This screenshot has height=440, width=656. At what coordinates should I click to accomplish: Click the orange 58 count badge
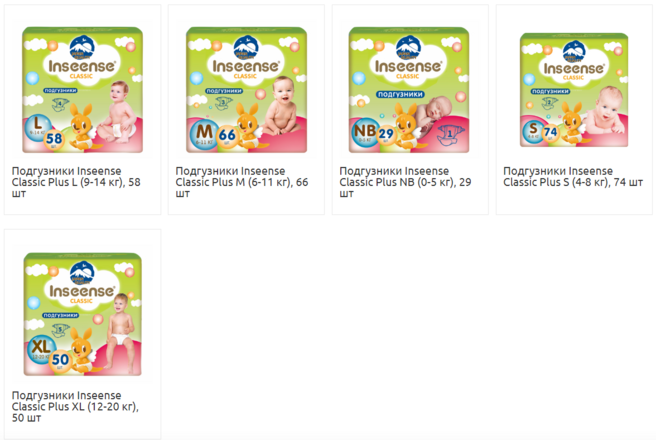tap(54, 139)
